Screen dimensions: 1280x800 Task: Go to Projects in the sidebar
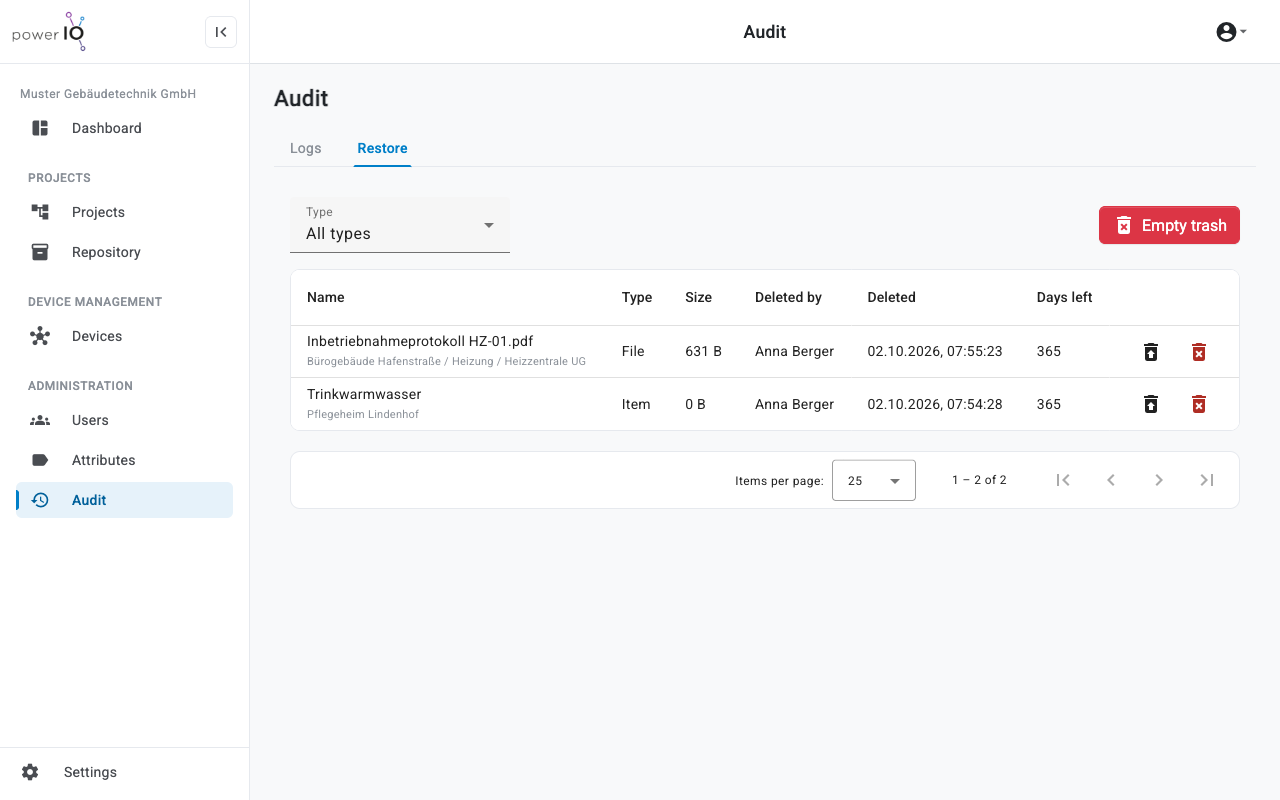coord(124,212)
